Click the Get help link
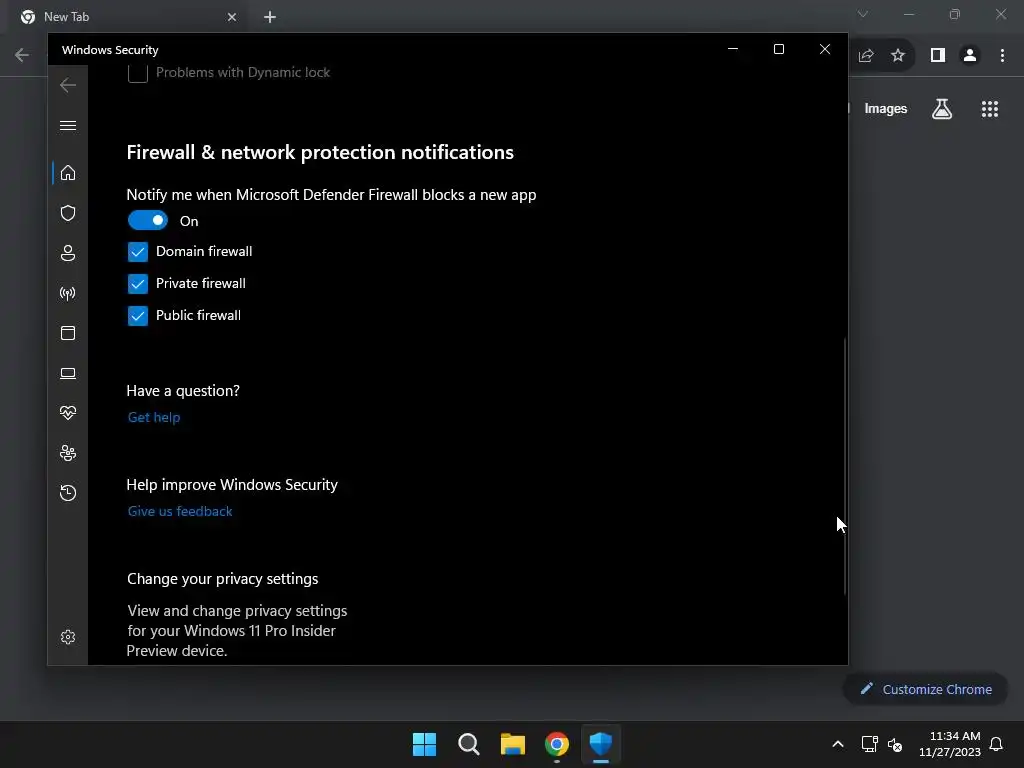 pos(154,417)
